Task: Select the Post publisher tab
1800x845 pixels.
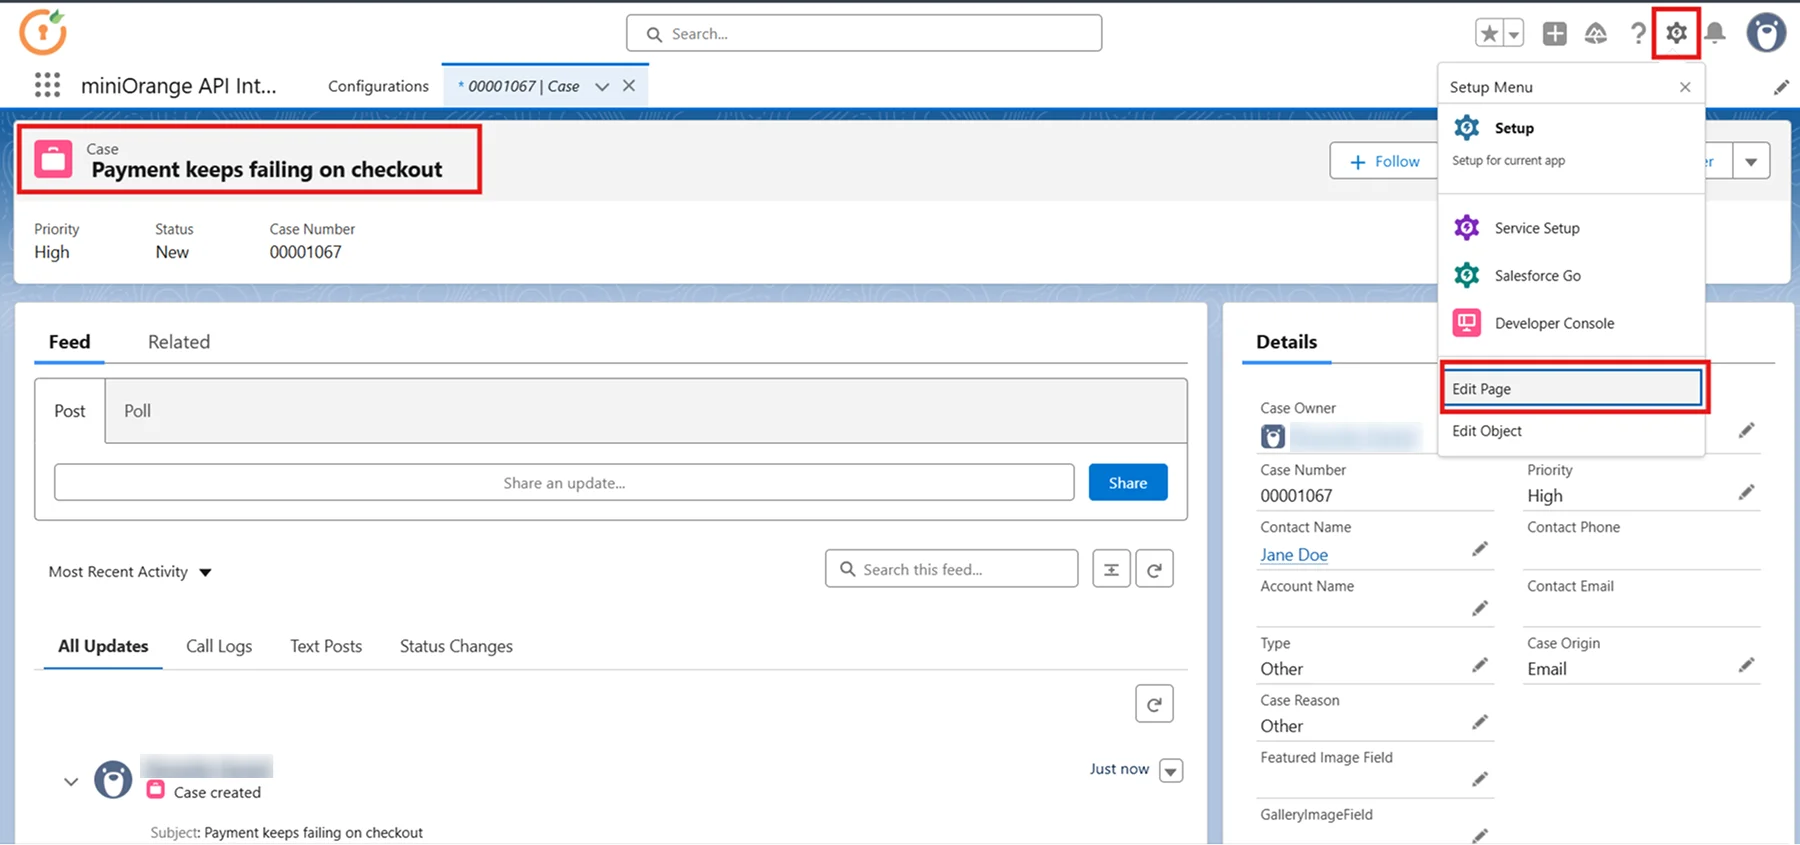Action: click(70, 411)
